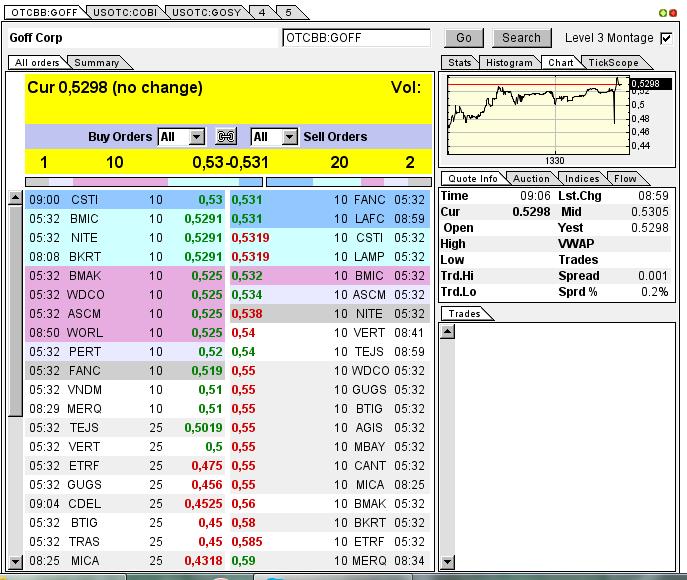Image resolution: width=687 pixels, height=580 pixels.
Task: Click the Cur 0,5298 (no change) header
Action: tap(115, 88)
